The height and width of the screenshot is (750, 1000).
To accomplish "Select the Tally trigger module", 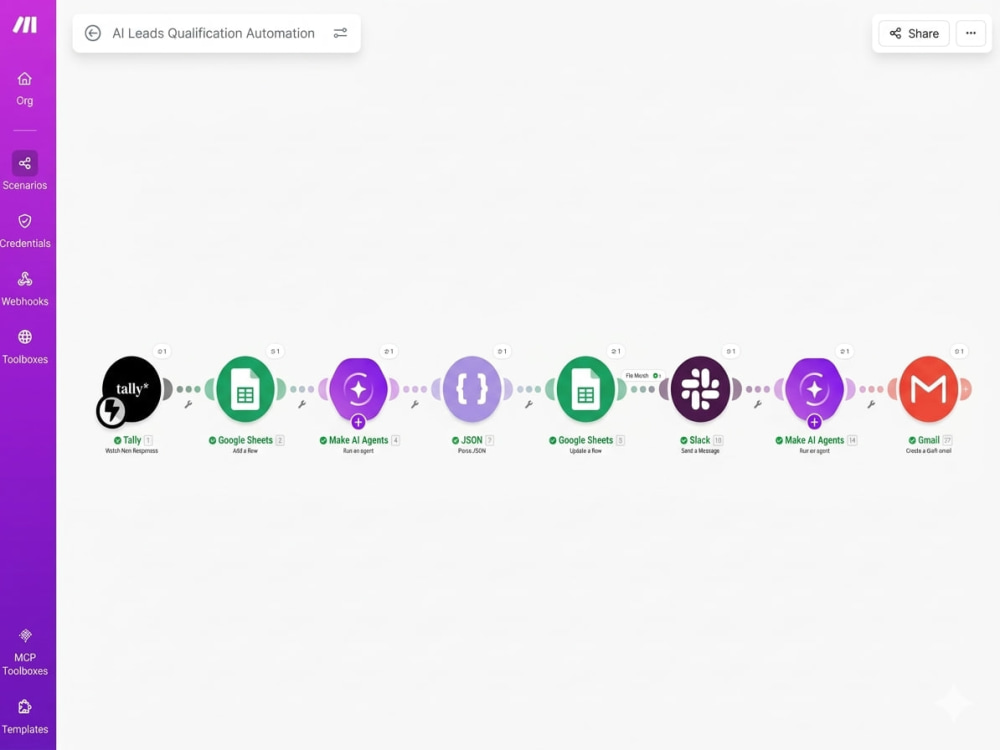I will 132,388.
